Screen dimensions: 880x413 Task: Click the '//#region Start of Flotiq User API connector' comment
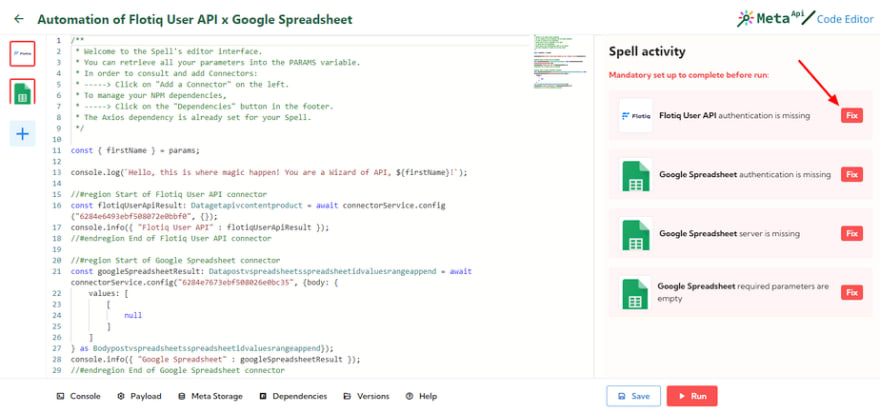click(169, 195)
